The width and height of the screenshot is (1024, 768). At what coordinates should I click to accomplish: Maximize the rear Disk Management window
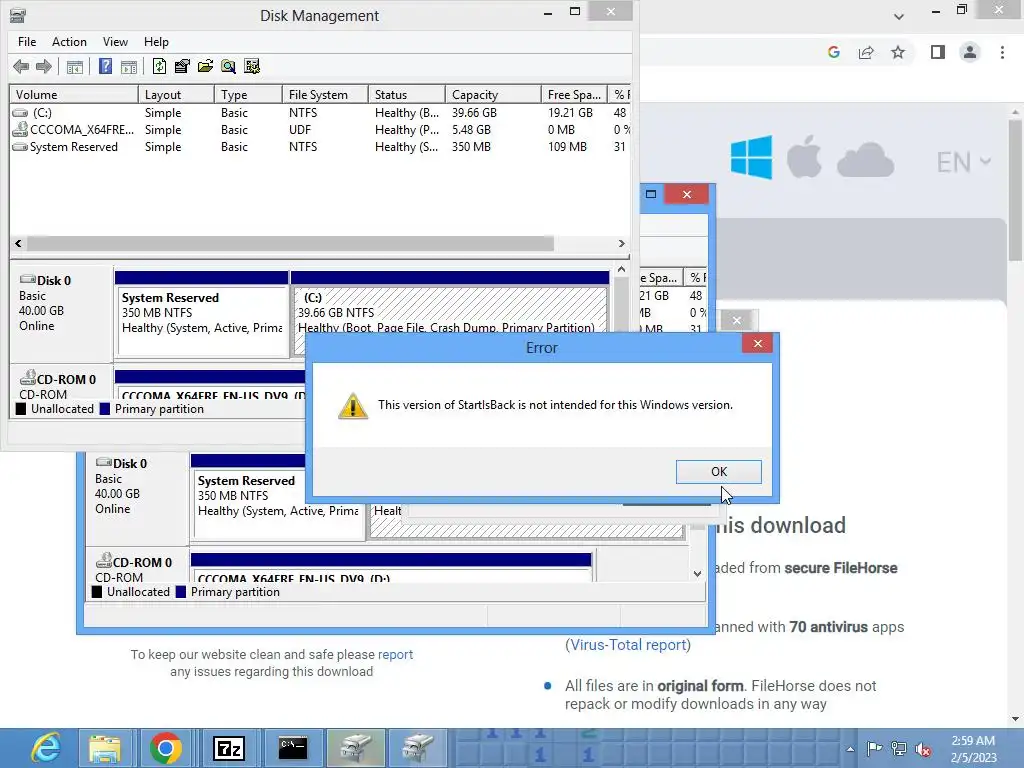(651, 194)
